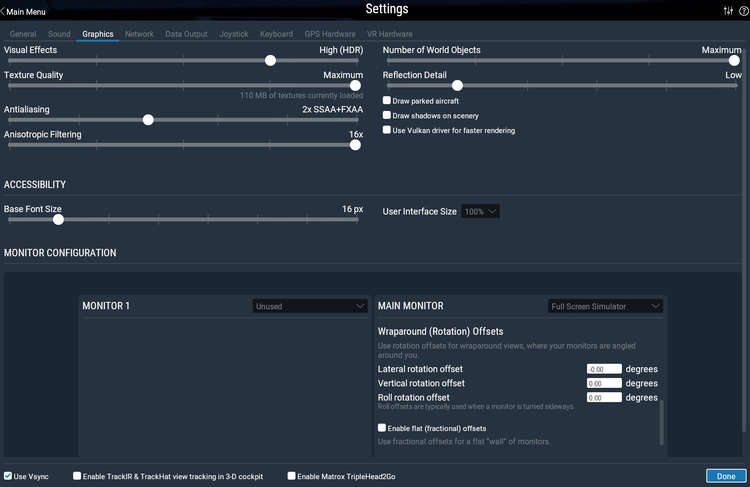
Task: Click the help question mark icon
Action: point(742,11)
